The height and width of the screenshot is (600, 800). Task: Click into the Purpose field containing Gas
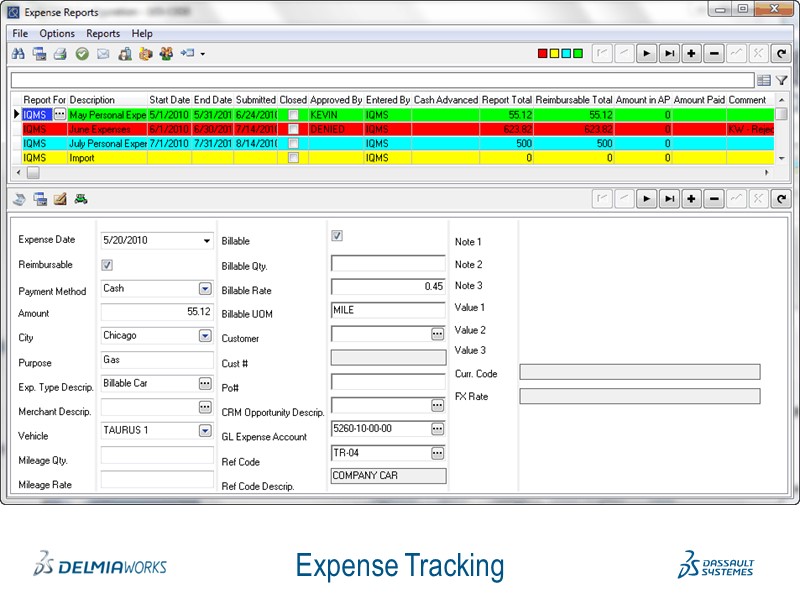pos(157,359)
